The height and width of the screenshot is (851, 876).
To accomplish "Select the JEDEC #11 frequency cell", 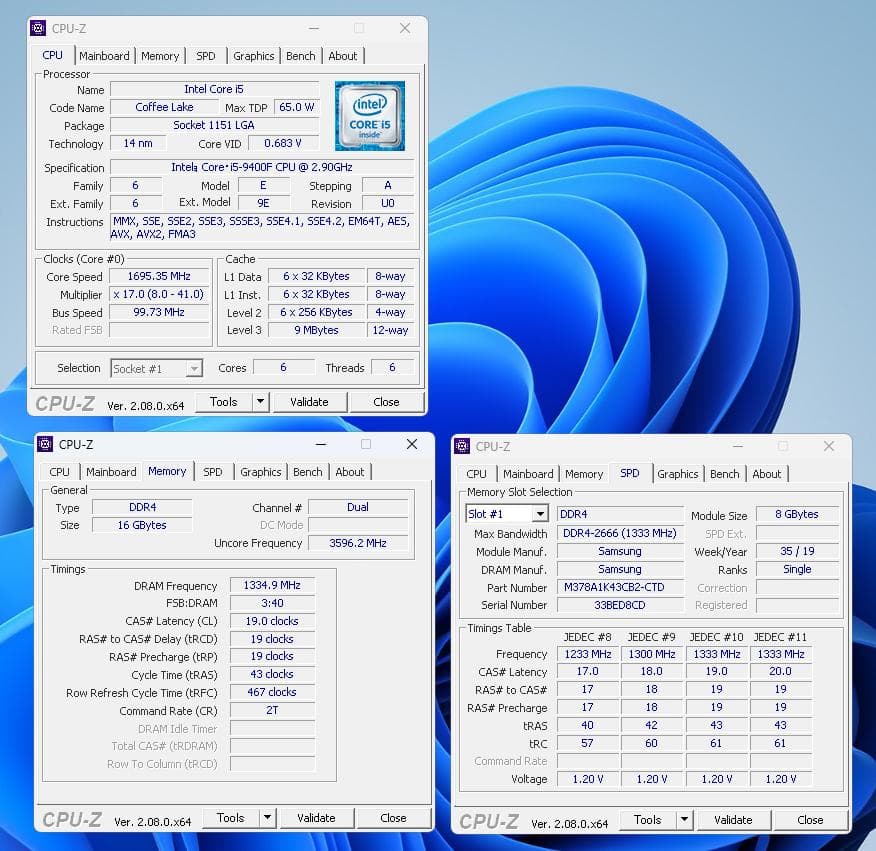I will click(780, 653).
